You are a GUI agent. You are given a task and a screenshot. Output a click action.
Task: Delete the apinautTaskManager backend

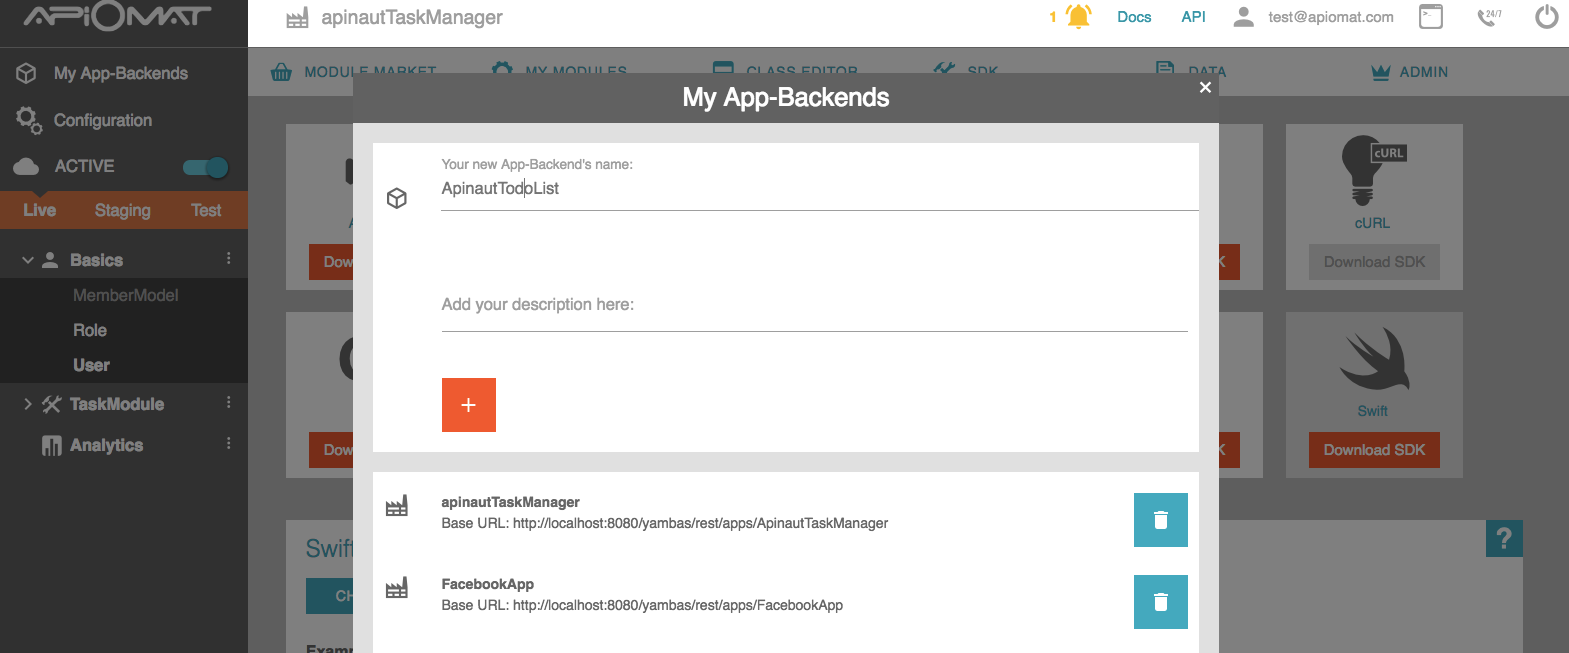click(x=1161, y=520)
